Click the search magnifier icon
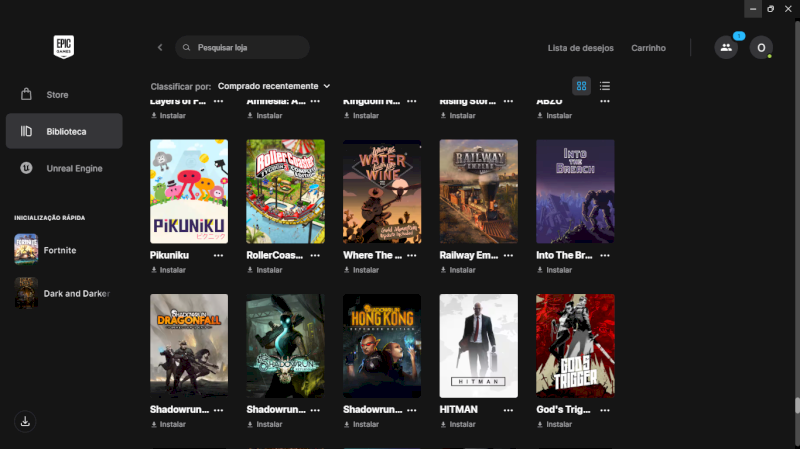This screenshot has height=449, width=800. click(x=187, y=47)
